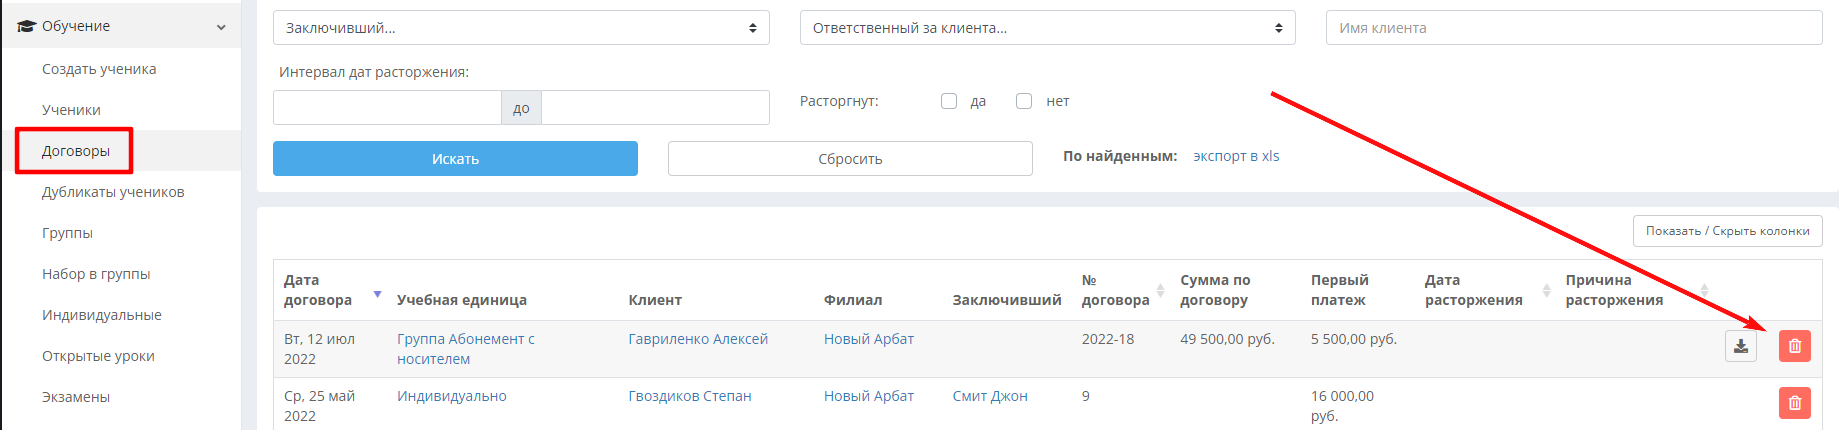Select 16 000,00 руб. payment cell

pos(1342,406)
